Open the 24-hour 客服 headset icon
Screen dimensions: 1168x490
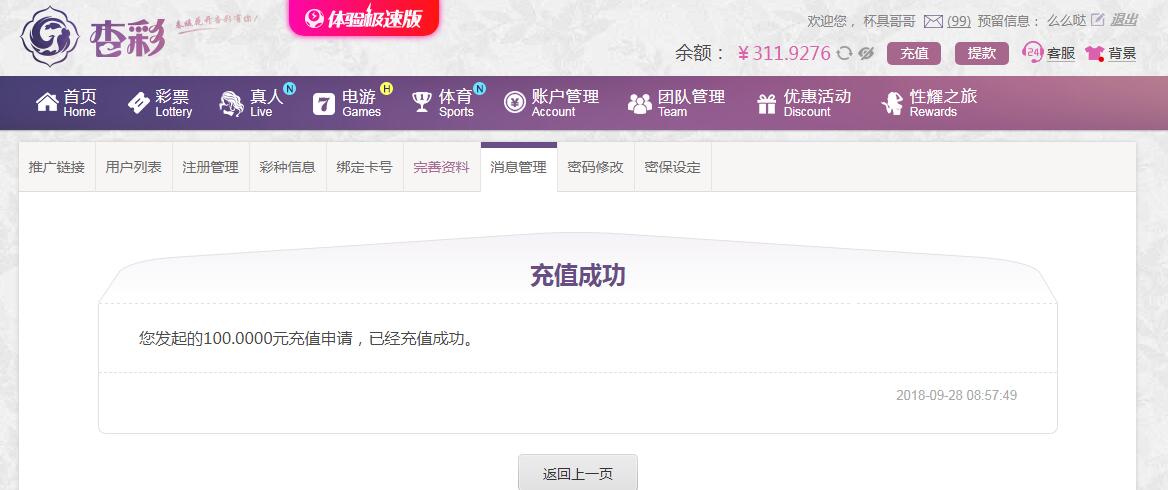[1032, 53]
